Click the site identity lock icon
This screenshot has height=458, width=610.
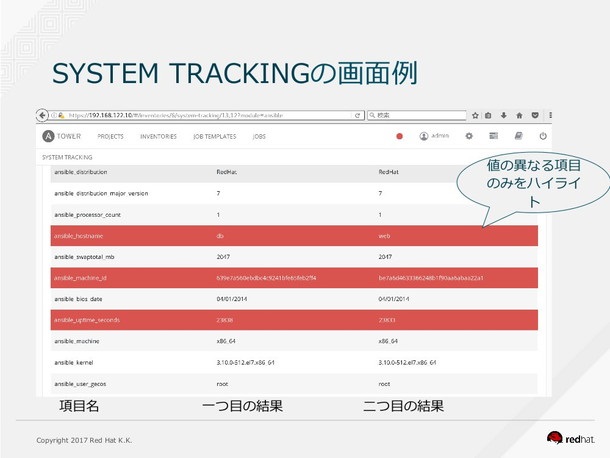[61, 116]
